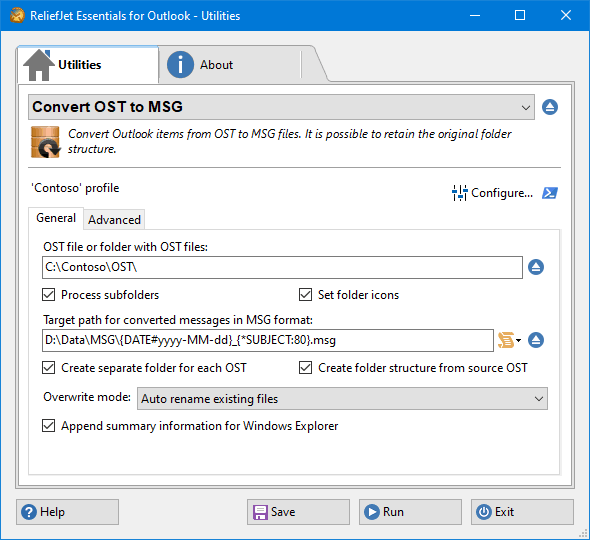Click the eject icon beside OST path field

tap(536, 267)
